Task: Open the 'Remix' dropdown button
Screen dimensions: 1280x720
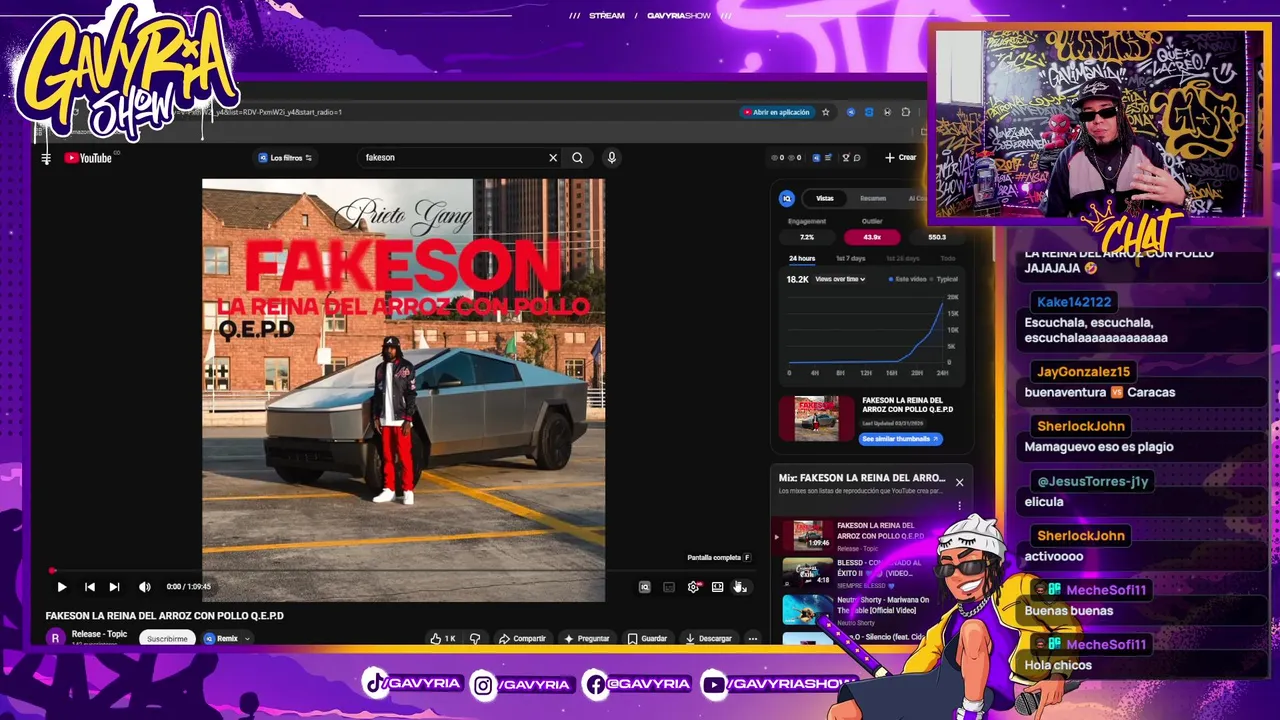Action: click(x=226, y=638)
